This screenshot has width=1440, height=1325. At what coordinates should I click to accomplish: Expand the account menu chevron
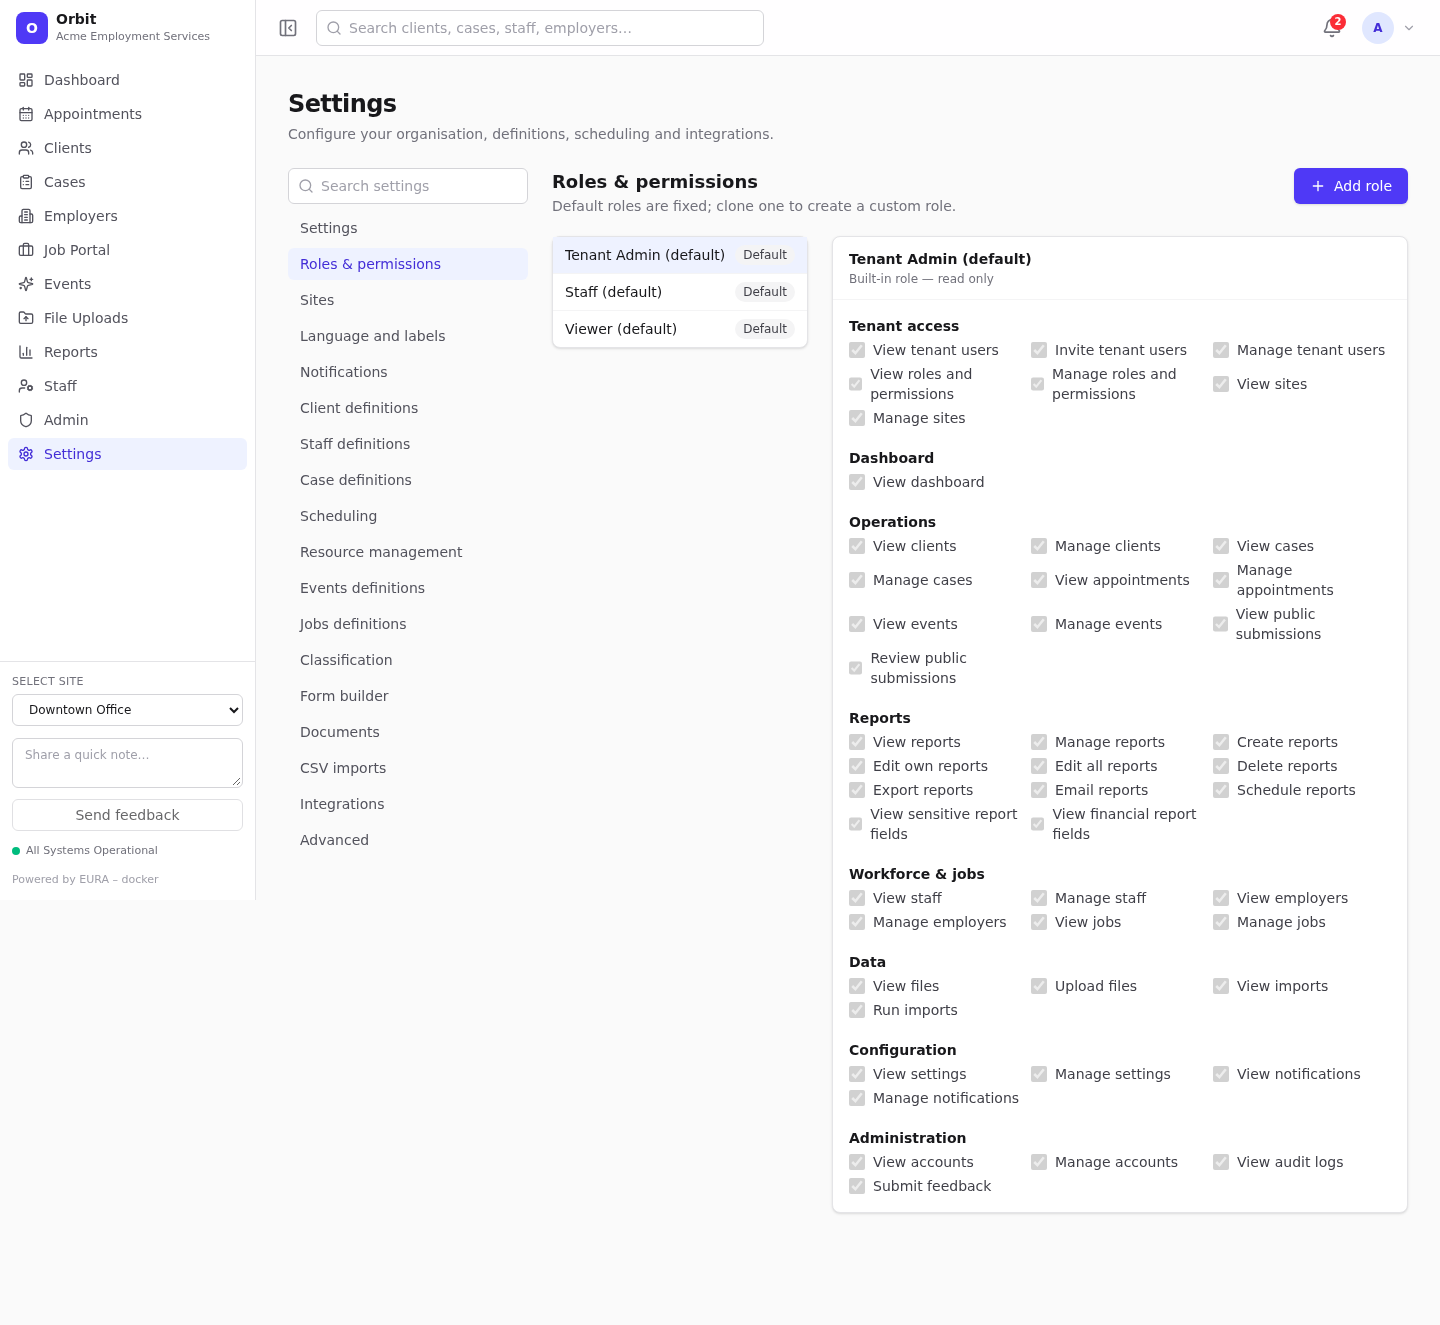[1409, 28]
